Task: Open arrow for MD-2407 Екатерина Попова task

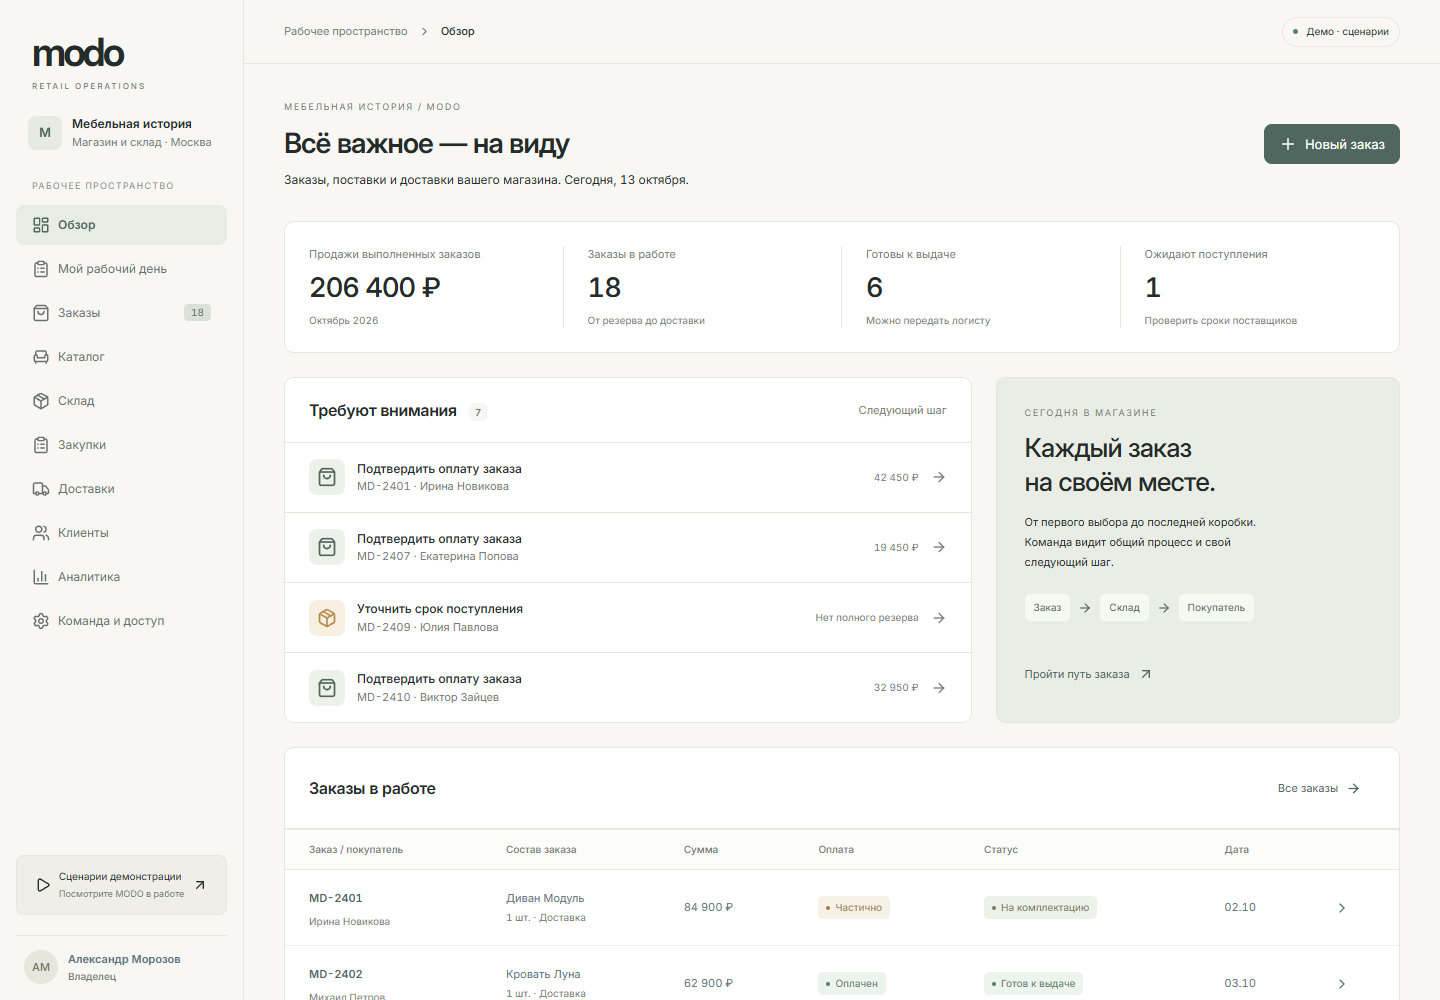Action: pos(939,547)
